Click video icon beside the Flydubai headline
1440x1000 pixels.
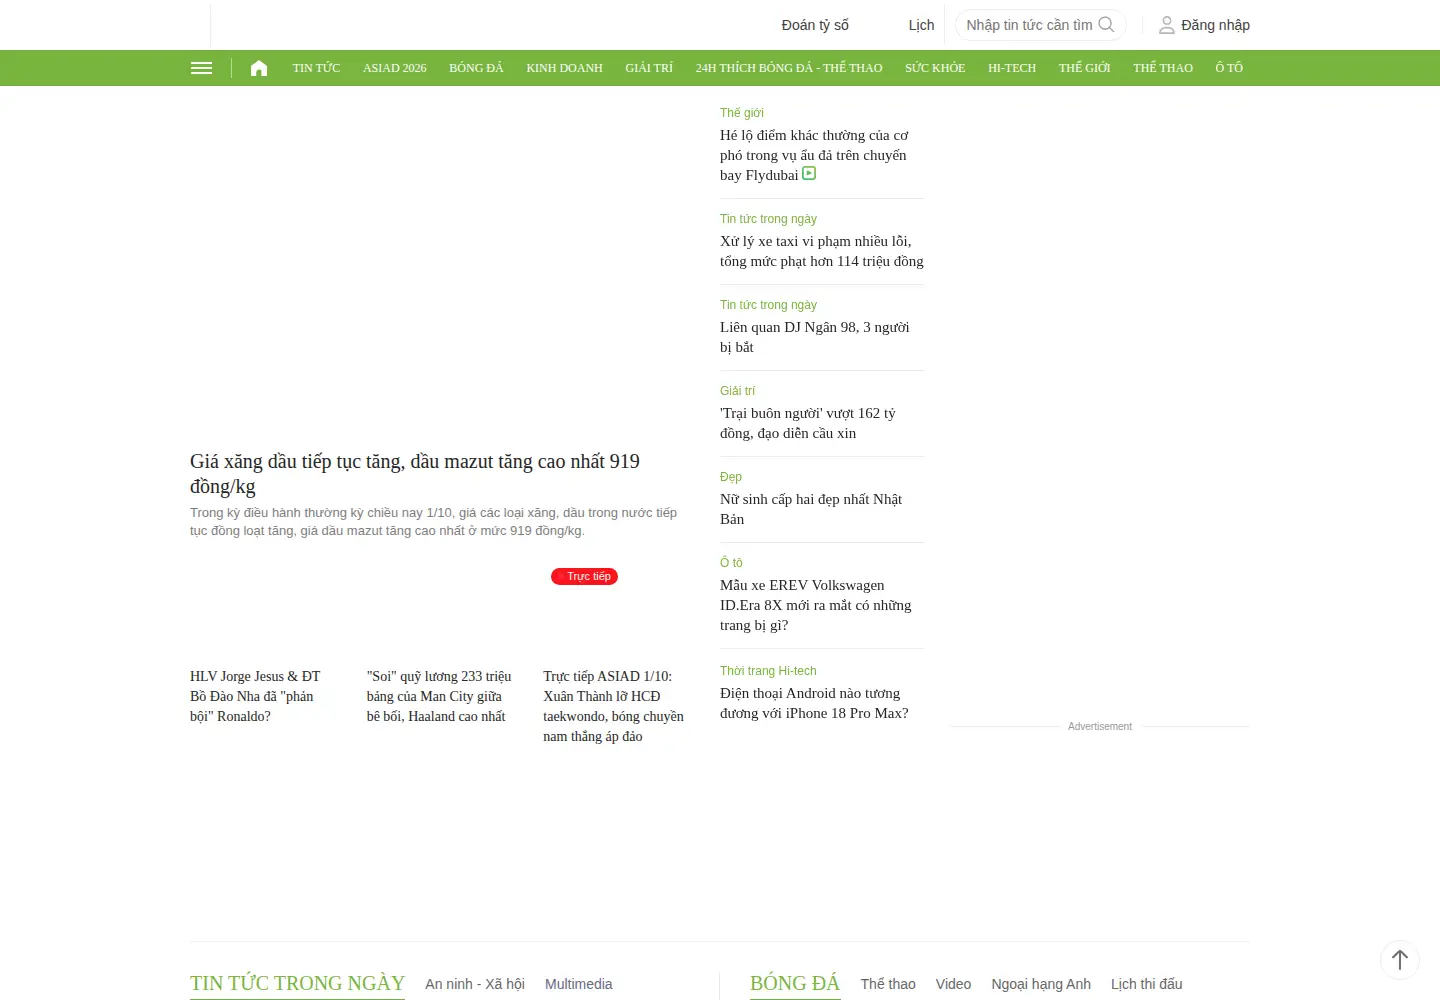pos(809,173)
